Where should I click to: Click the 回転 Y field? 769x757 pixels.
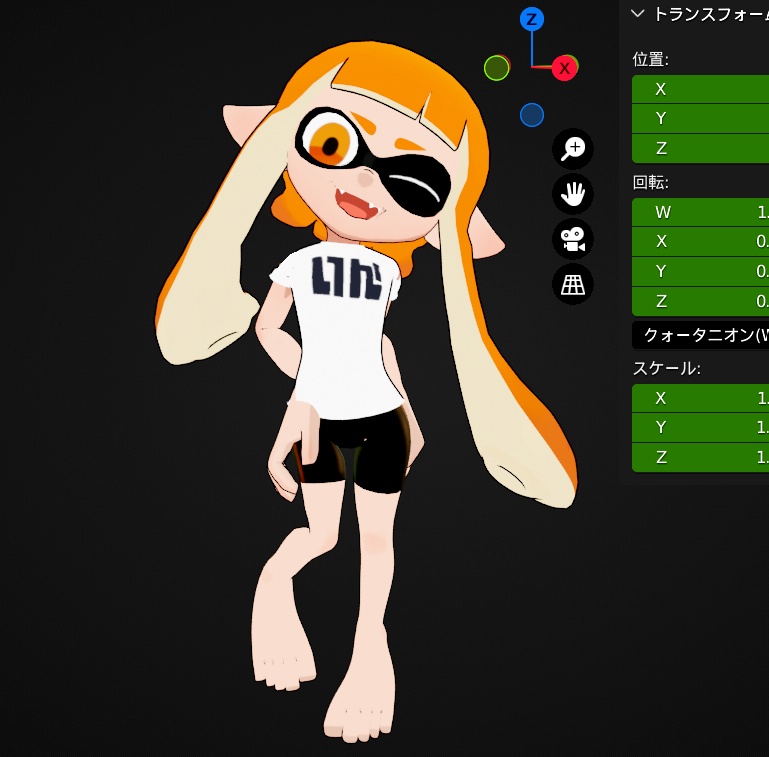click(x=701, y=271)
